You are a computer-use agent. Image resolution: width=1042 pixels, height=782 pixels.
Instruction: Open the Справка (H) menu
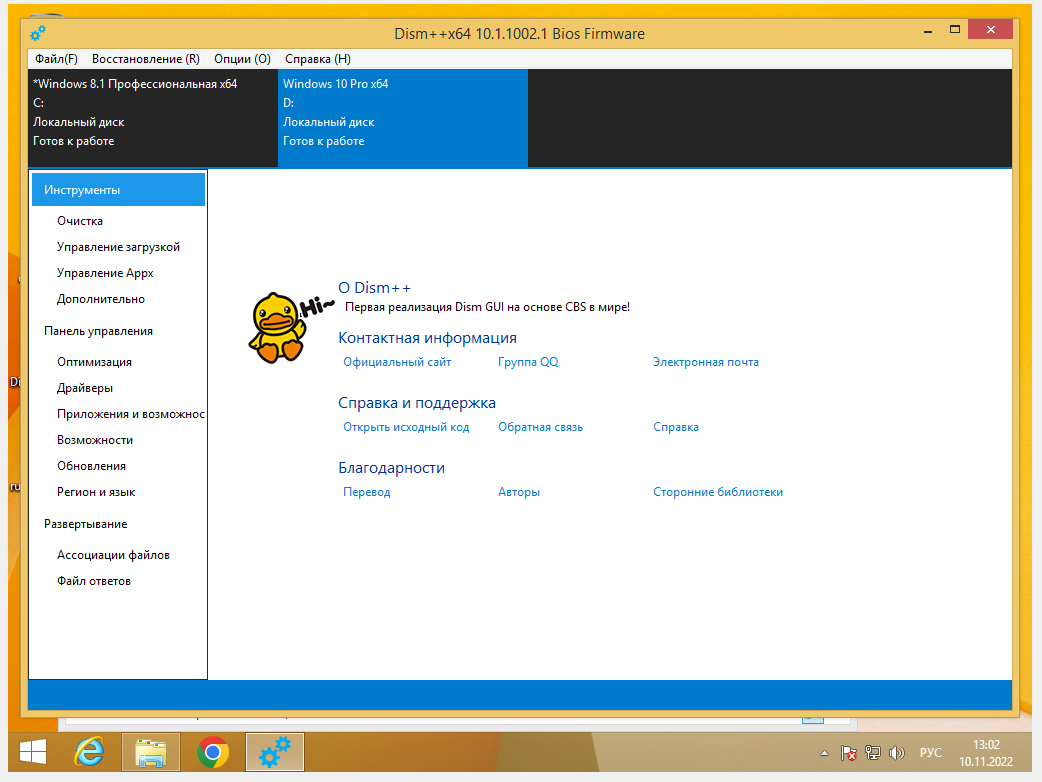318,59
